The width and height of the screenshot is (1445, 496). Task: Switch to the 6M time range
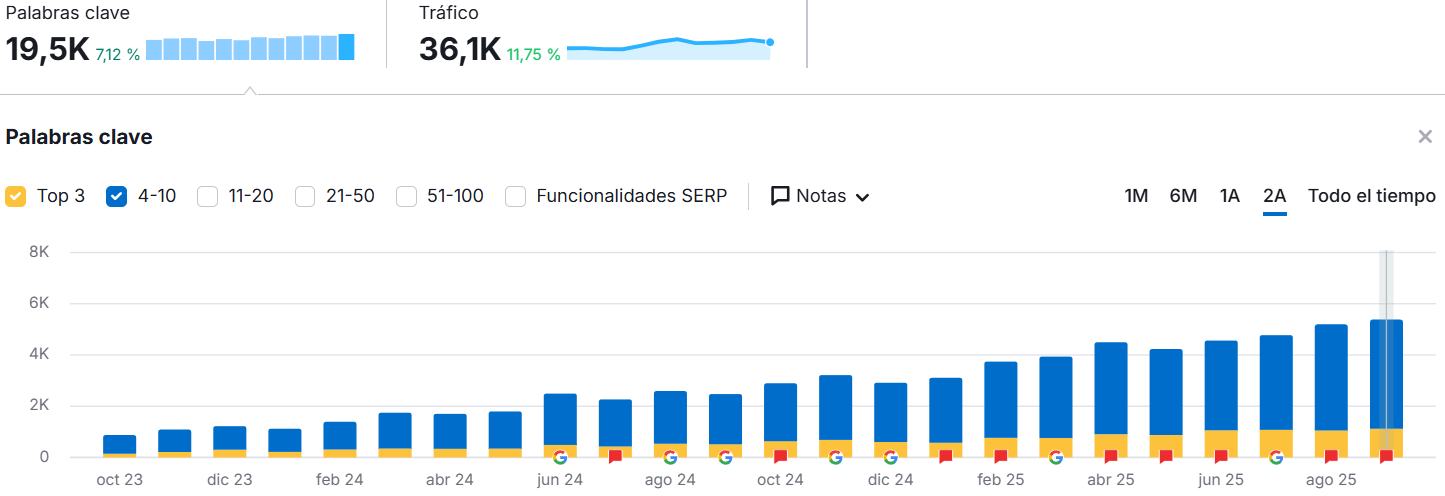click(x=1183, y=196)
